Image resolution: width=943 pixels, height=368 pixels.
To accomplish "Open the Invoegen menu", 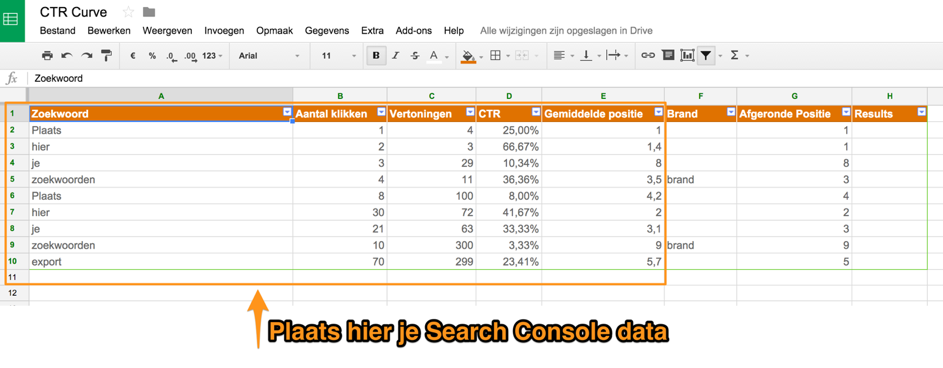I will 224,31.
